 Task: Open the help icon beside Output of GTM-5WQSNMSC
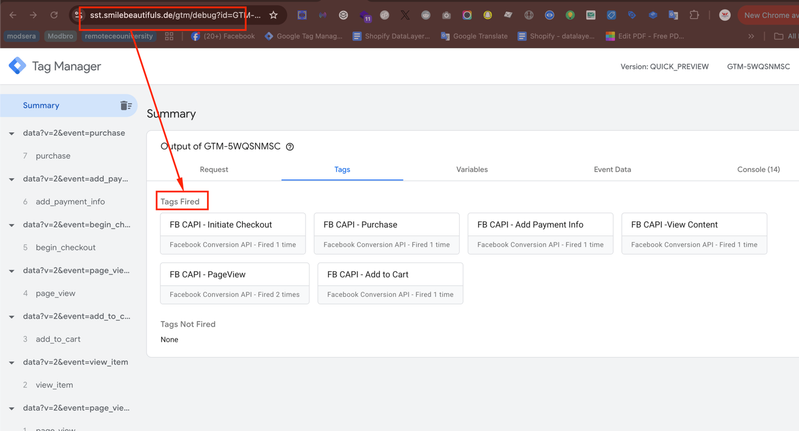click(x=290, y=147)
